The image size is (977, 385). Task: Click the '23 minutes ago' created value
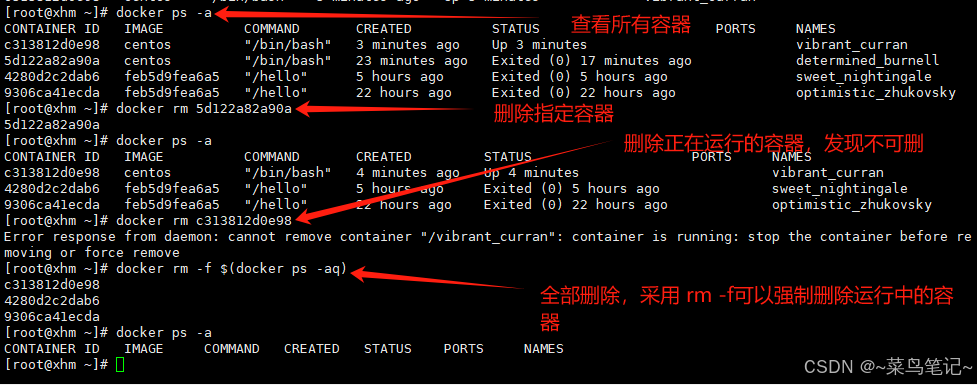click(x=412, y=61)
